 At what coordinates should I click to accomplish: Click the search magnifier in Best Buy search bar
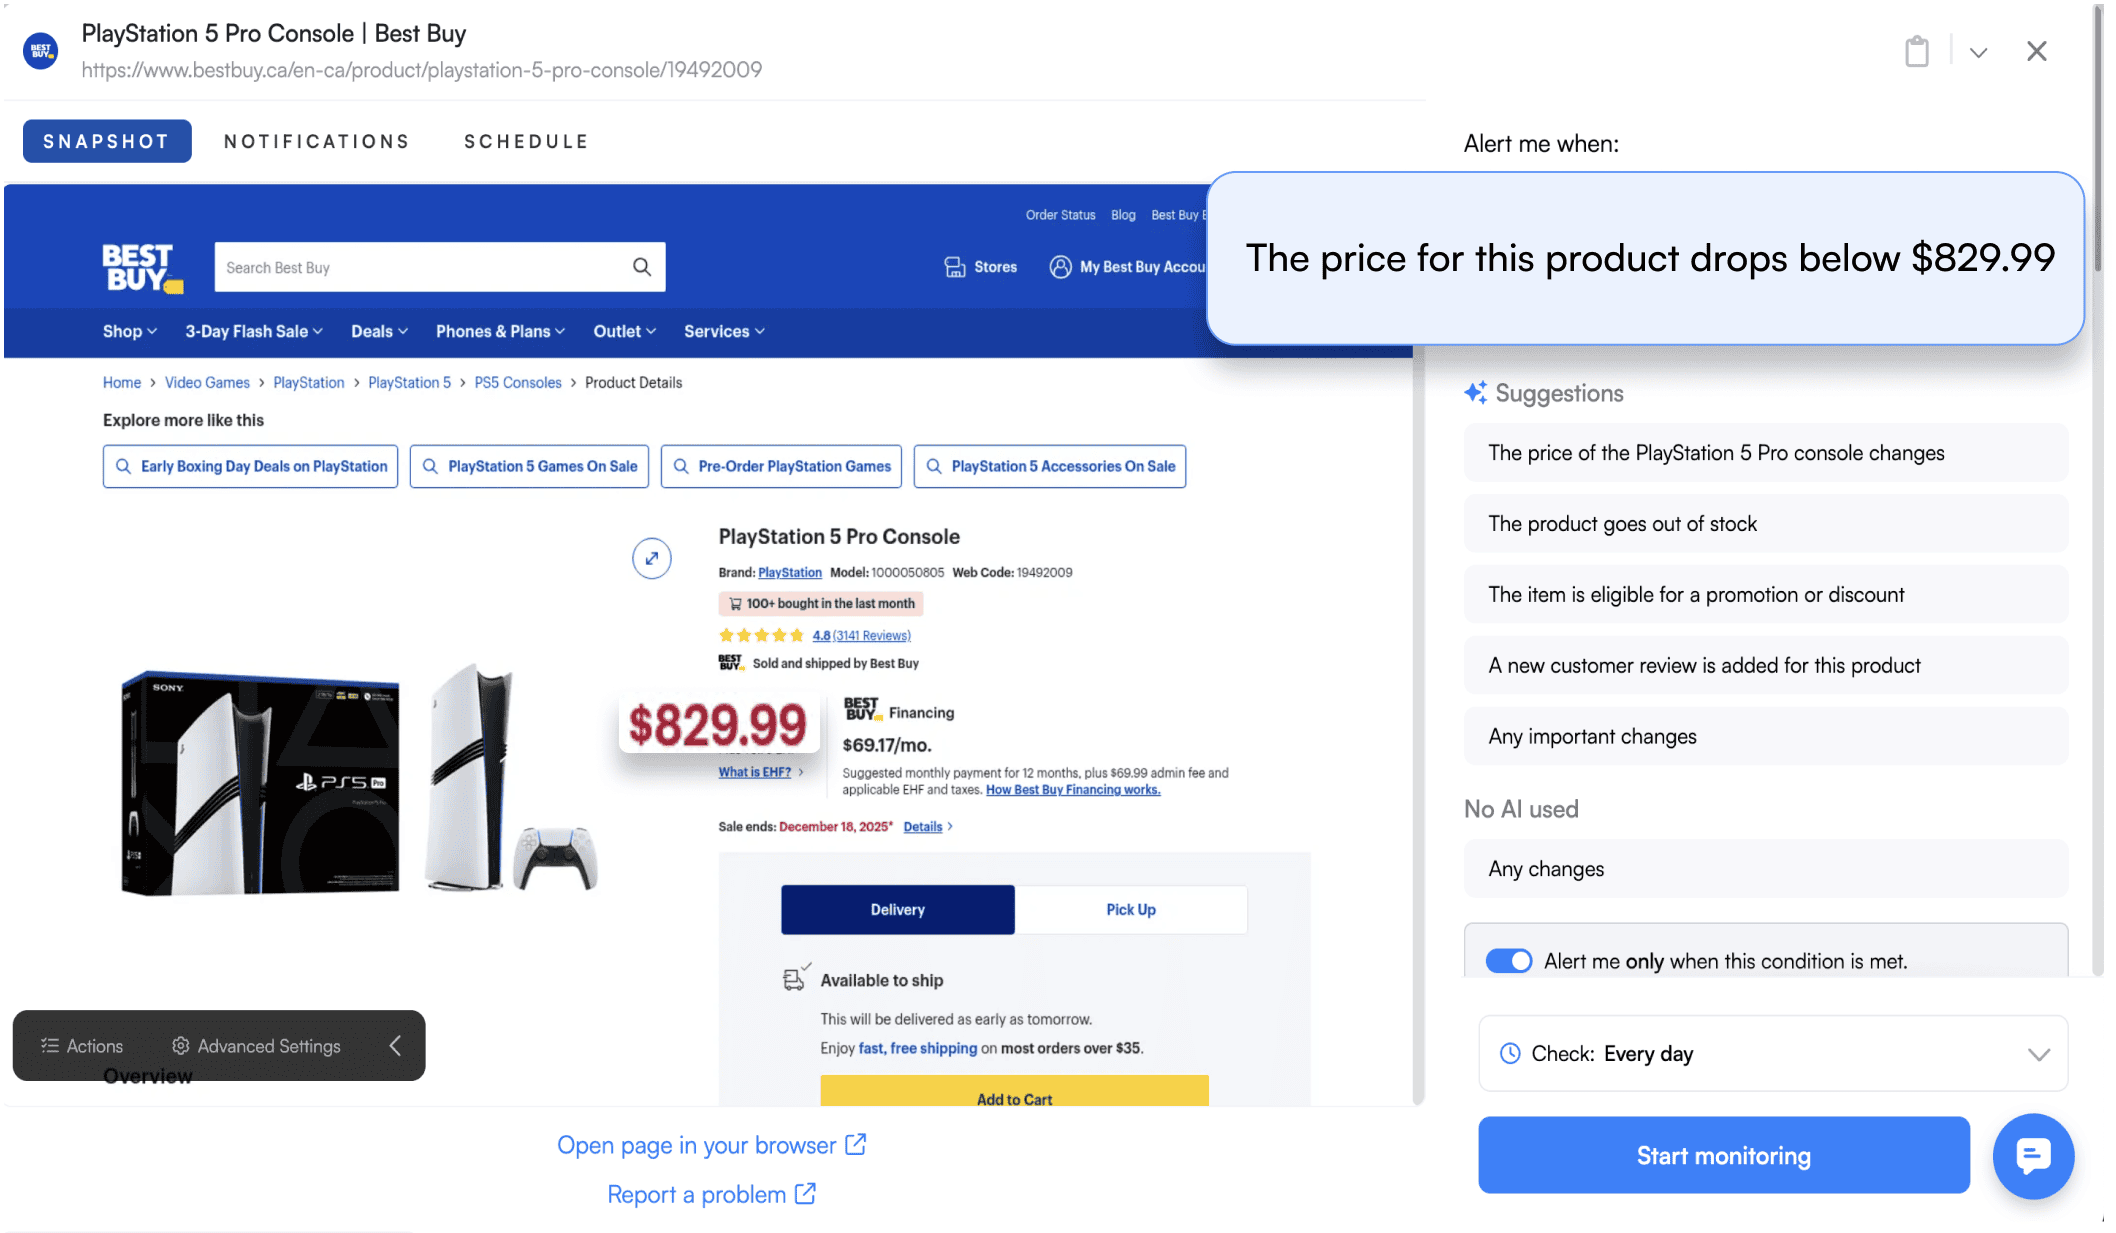tap(640, 267)
